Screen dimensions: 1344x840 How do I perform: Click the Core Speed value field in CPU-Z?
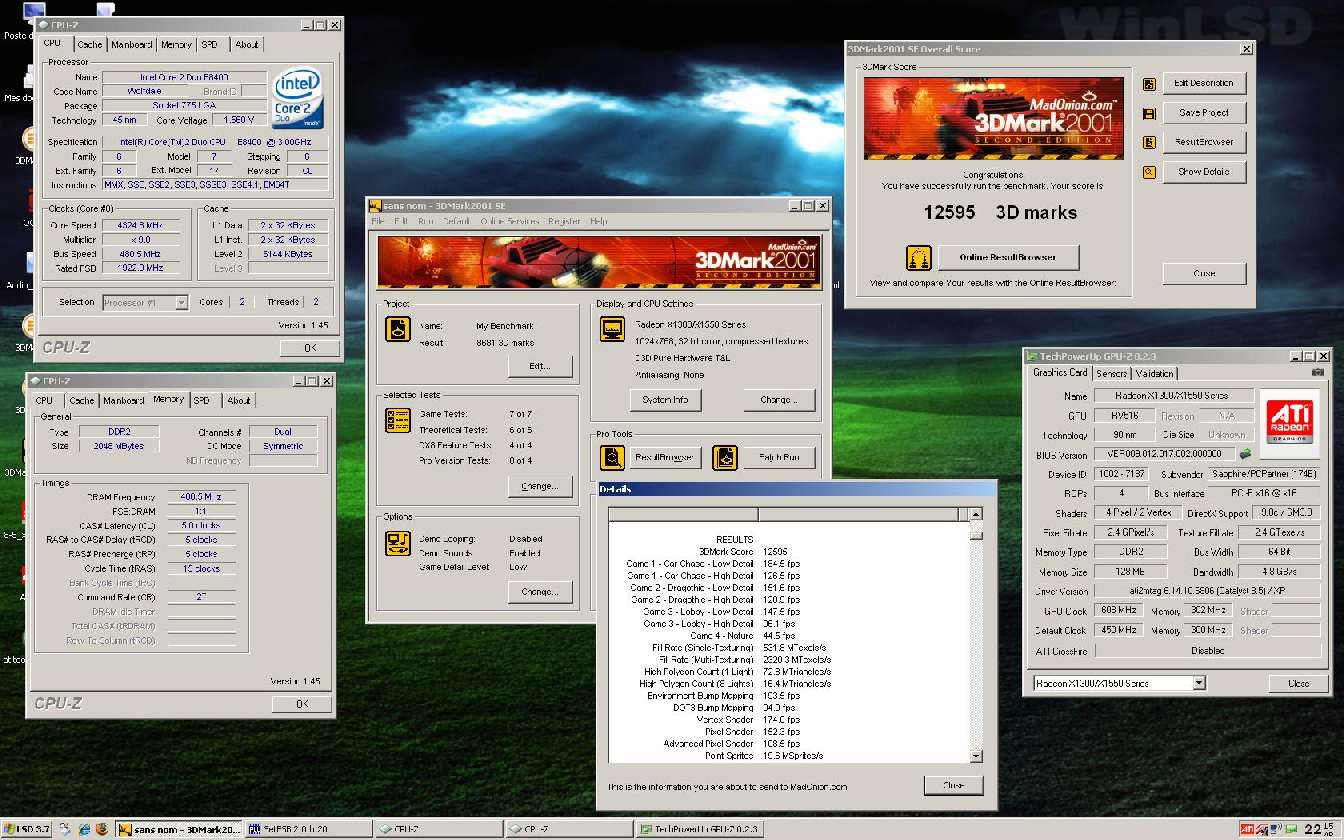pyautogui.click(x=141, y=226)
